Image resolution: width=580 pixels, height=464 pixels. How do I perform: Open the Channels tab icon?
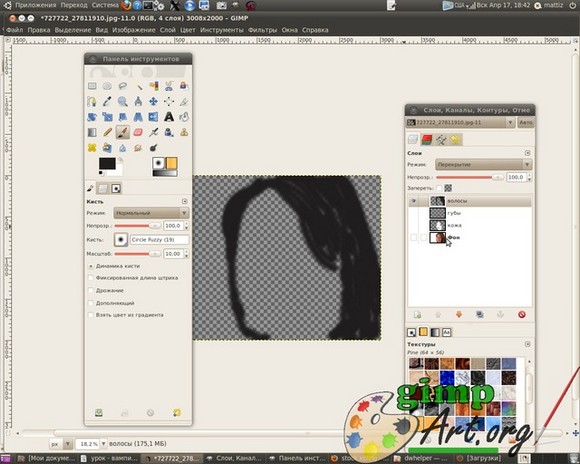426,139
